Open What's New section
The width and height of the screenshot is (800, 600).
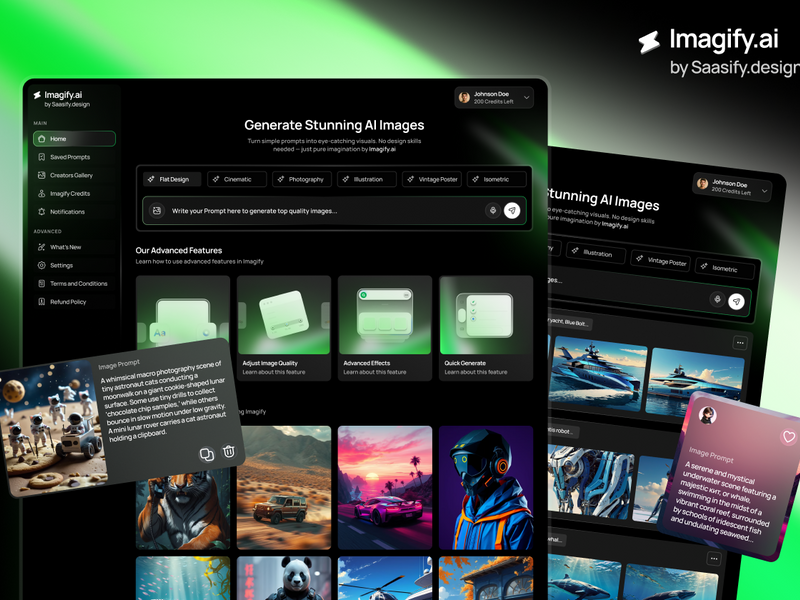pyautogui.click(x=74, y=247)
